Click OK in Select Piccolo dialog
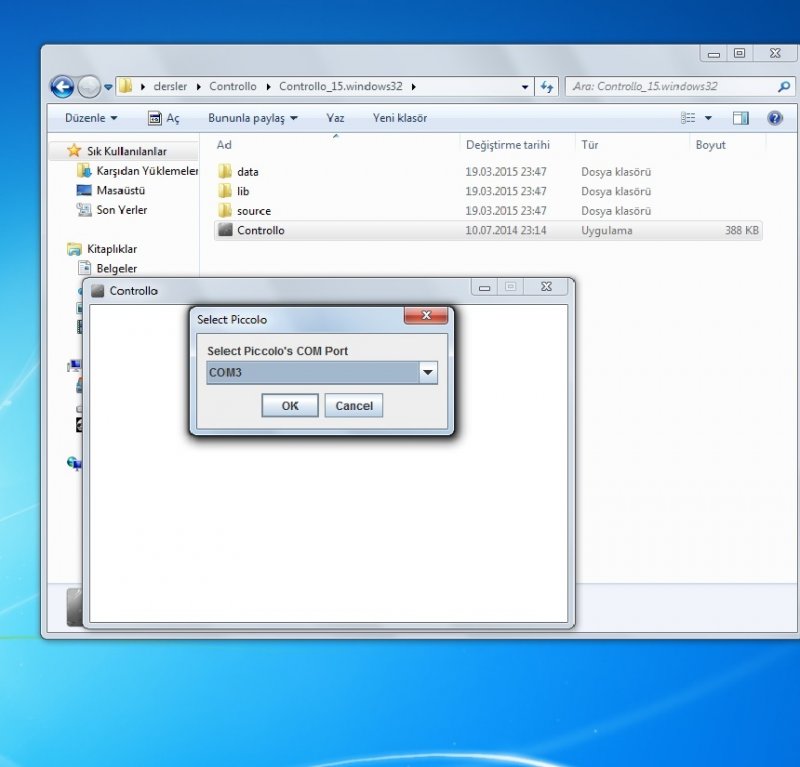This screenshot has width=800, height=767. coord(289,405)
